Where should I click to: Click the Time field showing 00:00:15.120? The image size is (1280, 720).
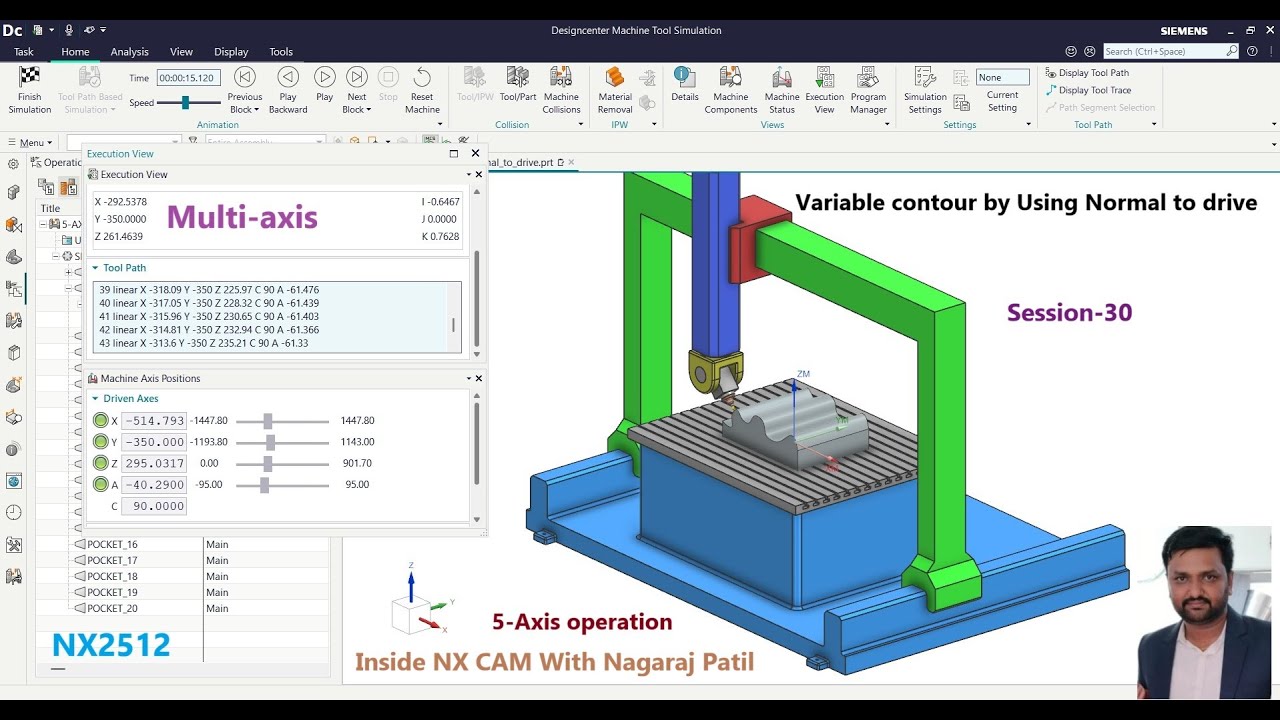point(188,77)
